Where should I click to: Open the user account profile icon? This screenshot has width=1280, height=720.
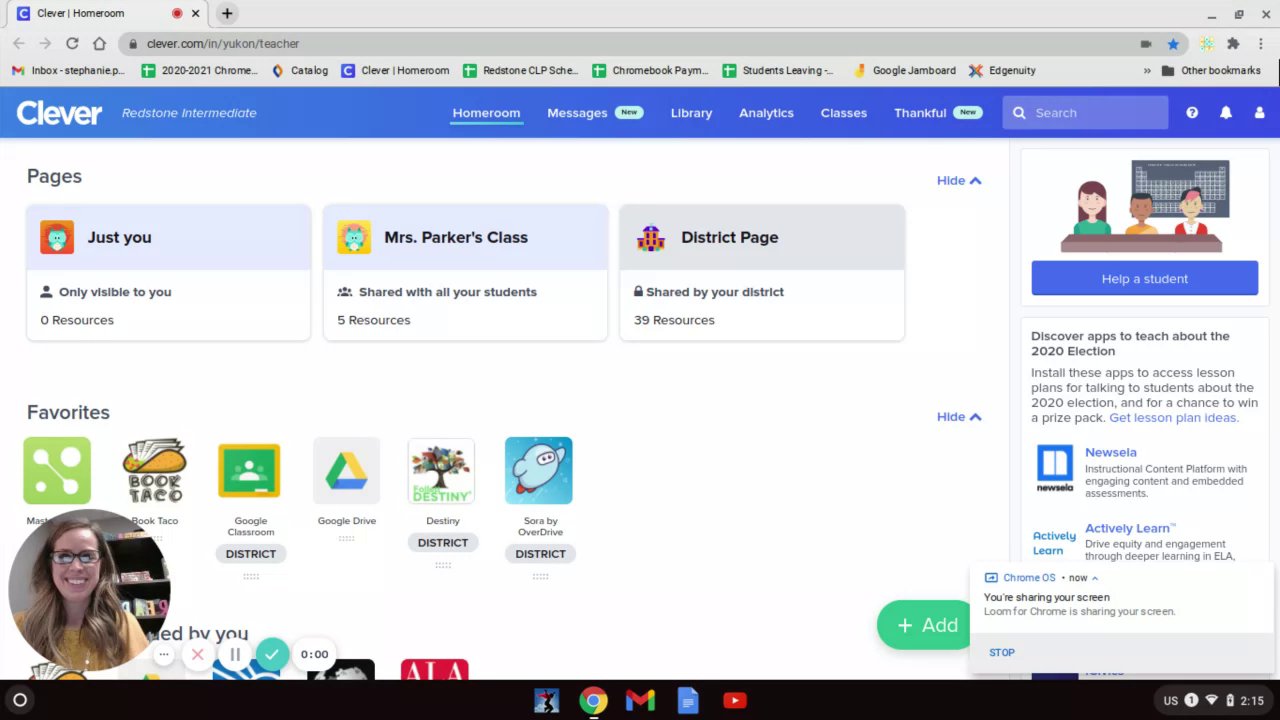pyautogui.click(x=1259, y=113)
